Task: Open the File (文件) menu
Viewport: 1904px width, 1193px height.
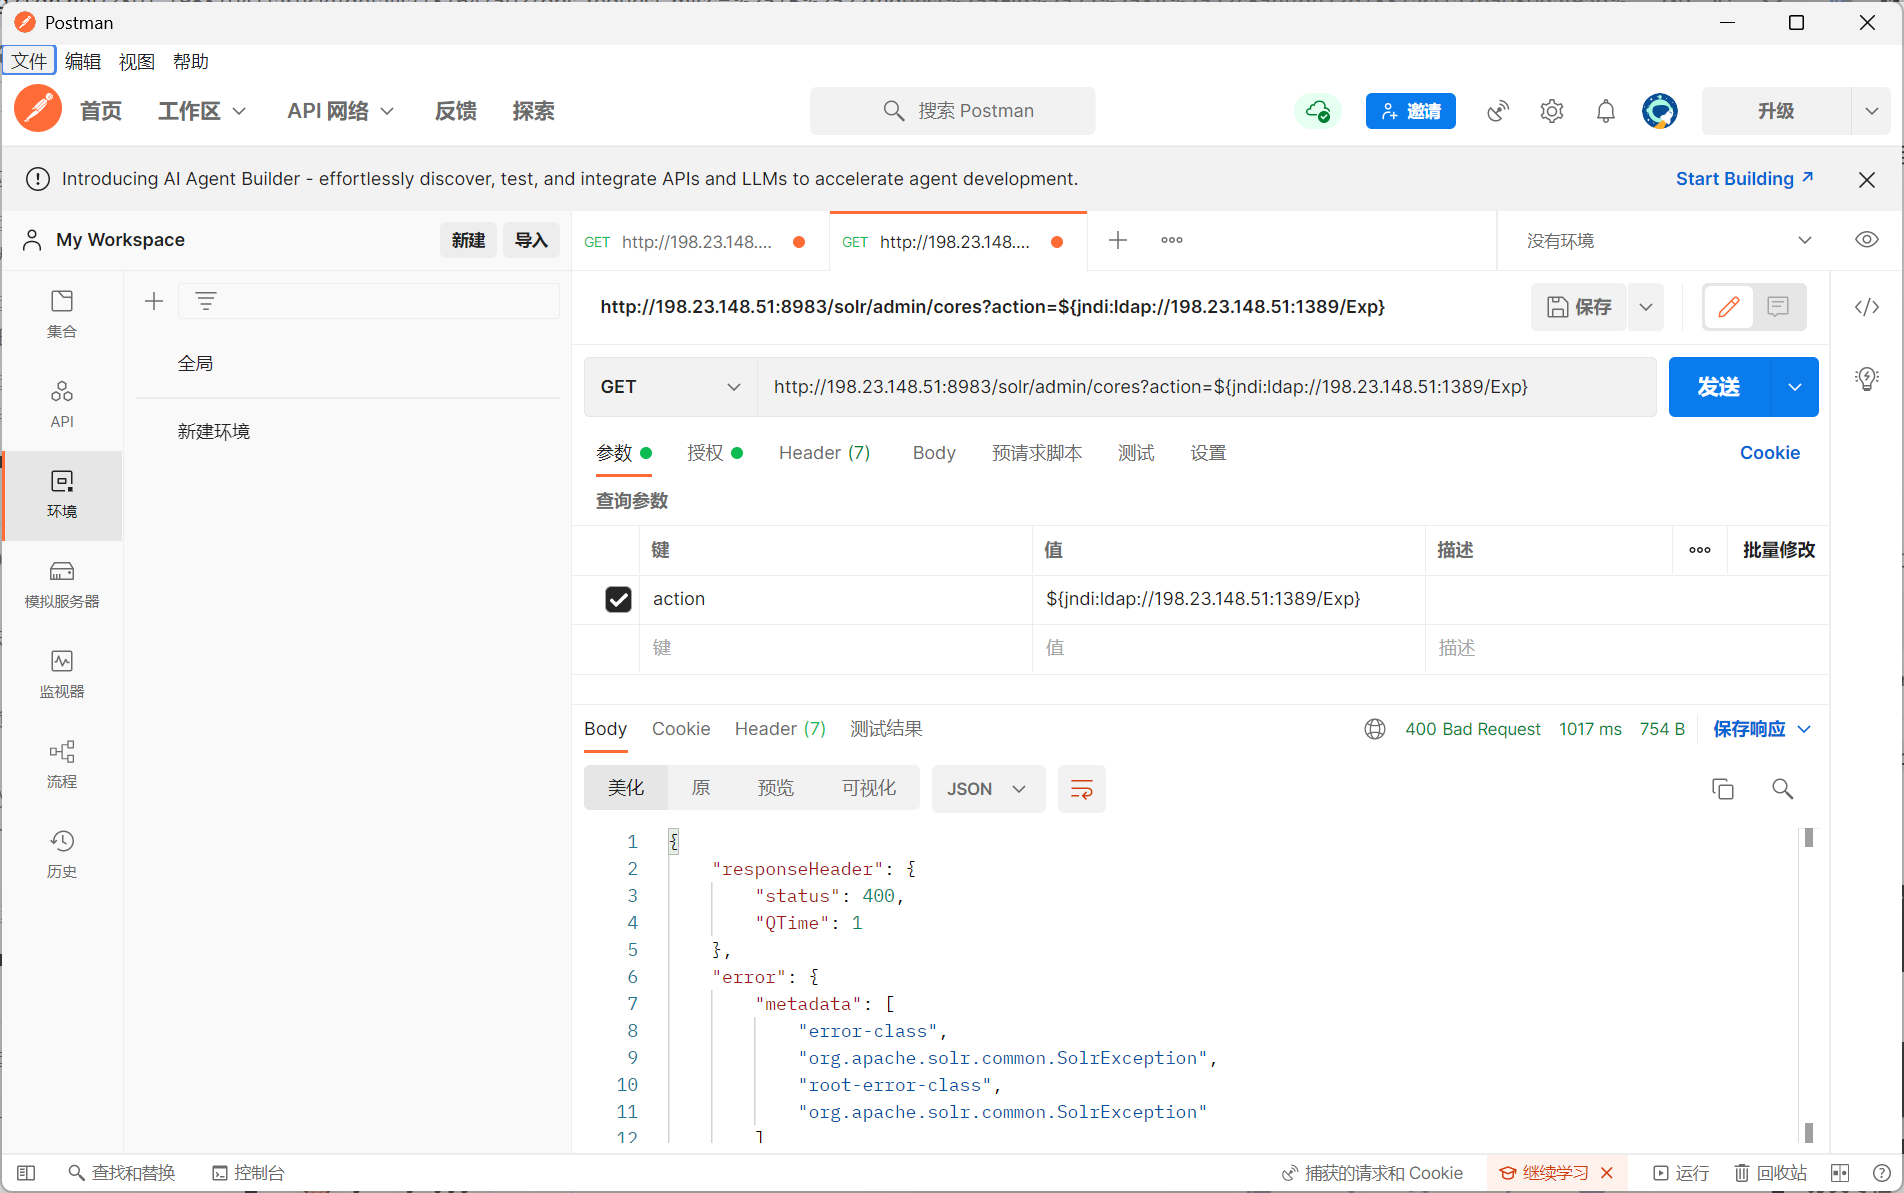Action: (29, 61)
